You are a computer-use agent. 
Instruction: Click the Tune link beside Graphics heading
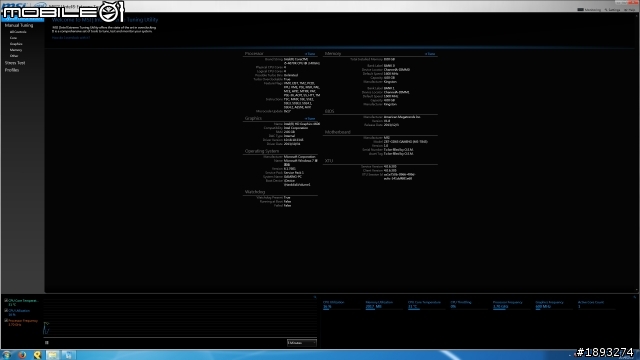tap(310, 119)
